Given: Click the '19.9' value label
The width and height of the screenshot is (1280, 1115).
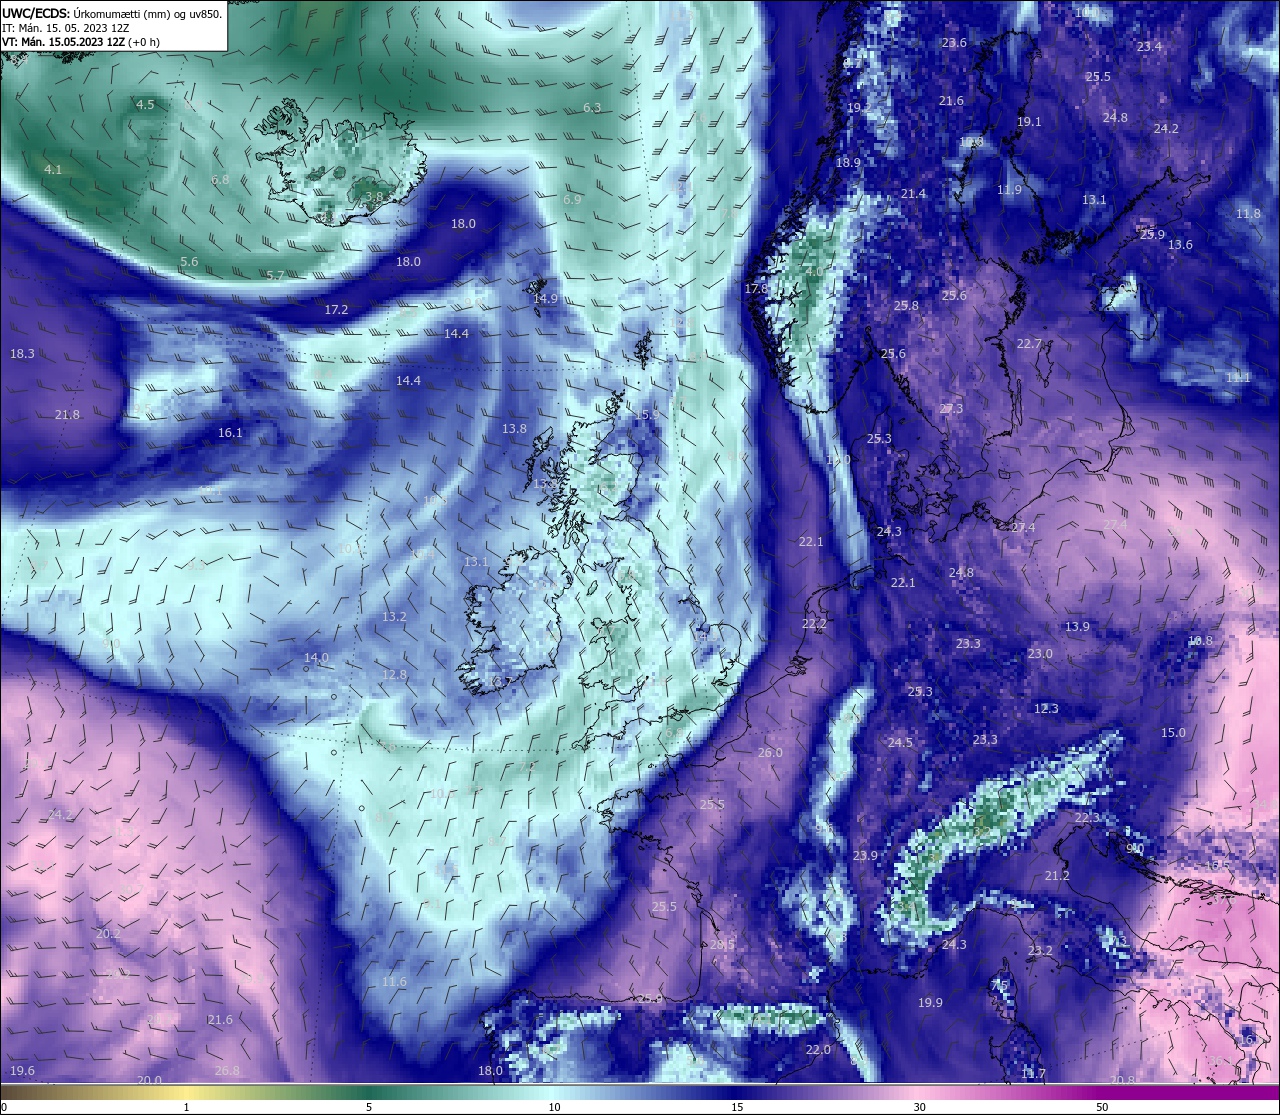Looking at the screenshot, I should click(x=930, y=1003).
